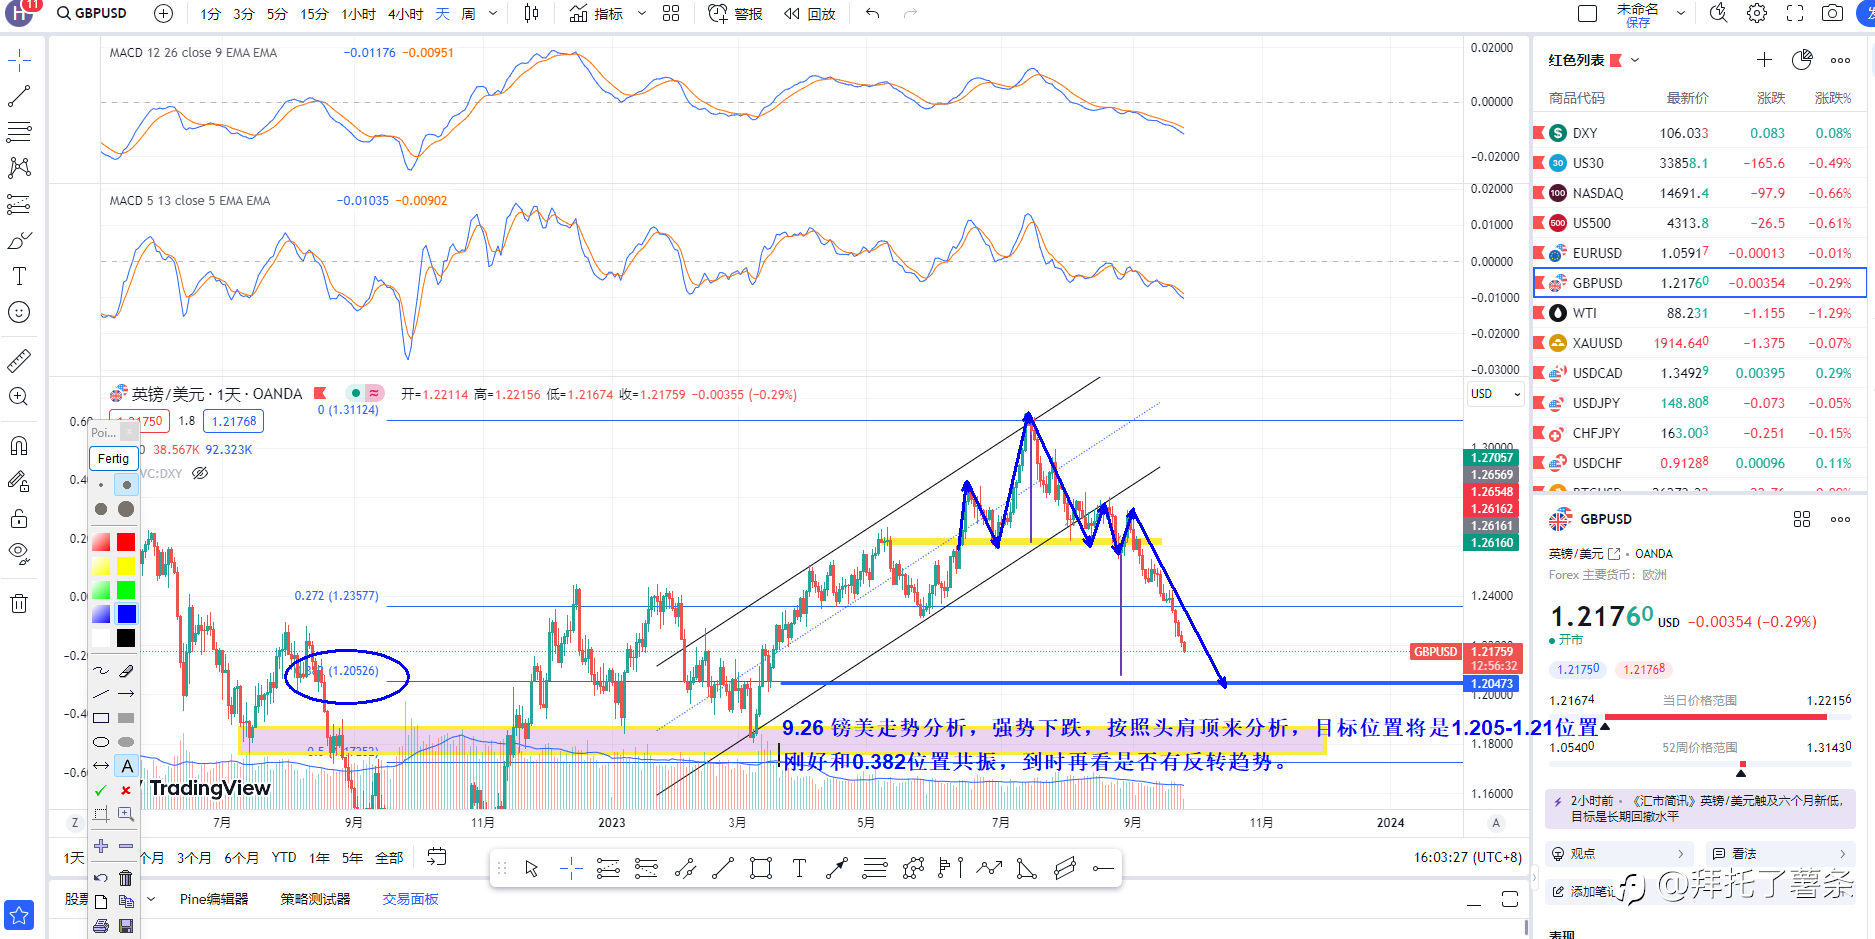Switch to the Pine编辑器 tab

[x=214, y=899]
